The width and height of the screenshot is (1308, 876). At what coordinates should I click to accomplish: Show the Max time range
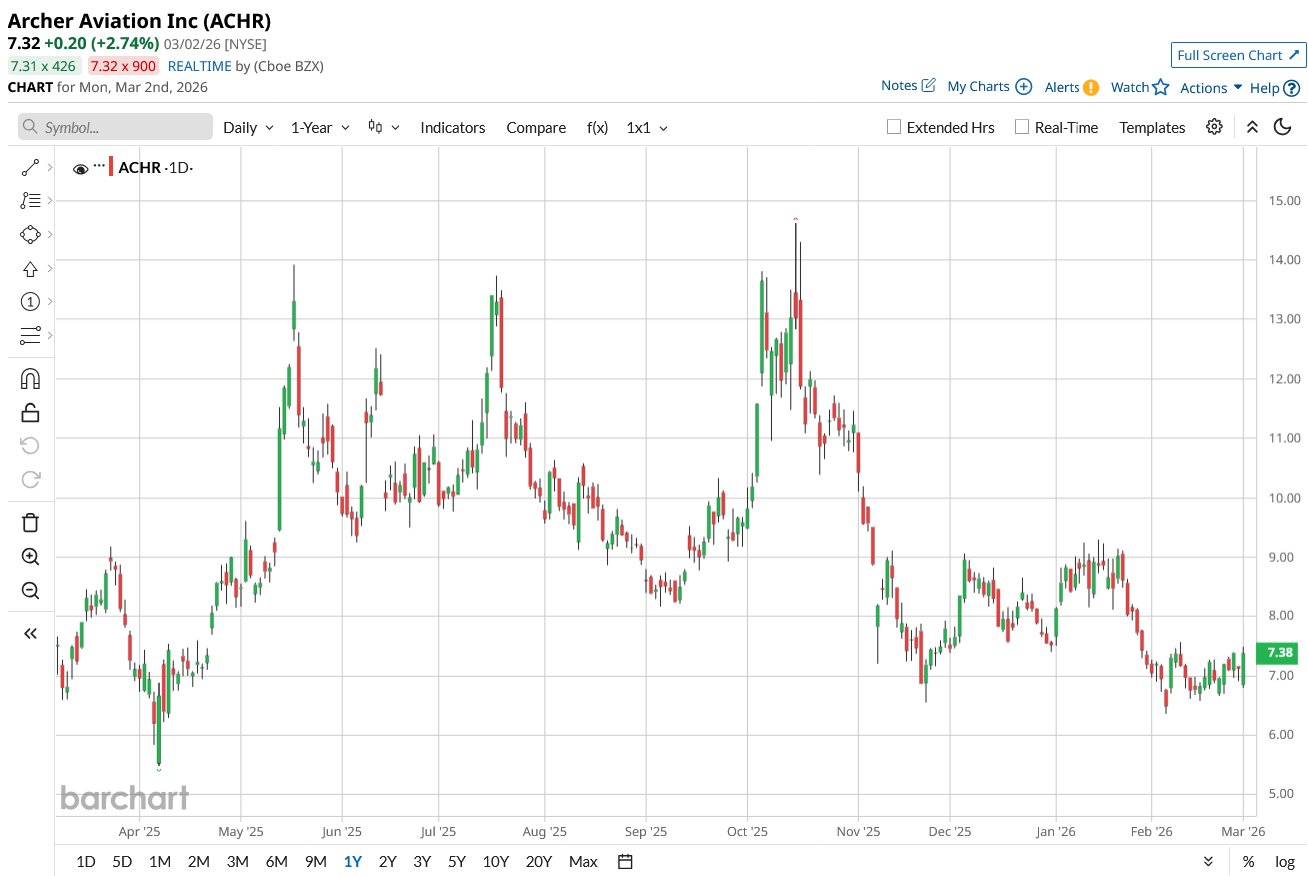tap(583, 861)
